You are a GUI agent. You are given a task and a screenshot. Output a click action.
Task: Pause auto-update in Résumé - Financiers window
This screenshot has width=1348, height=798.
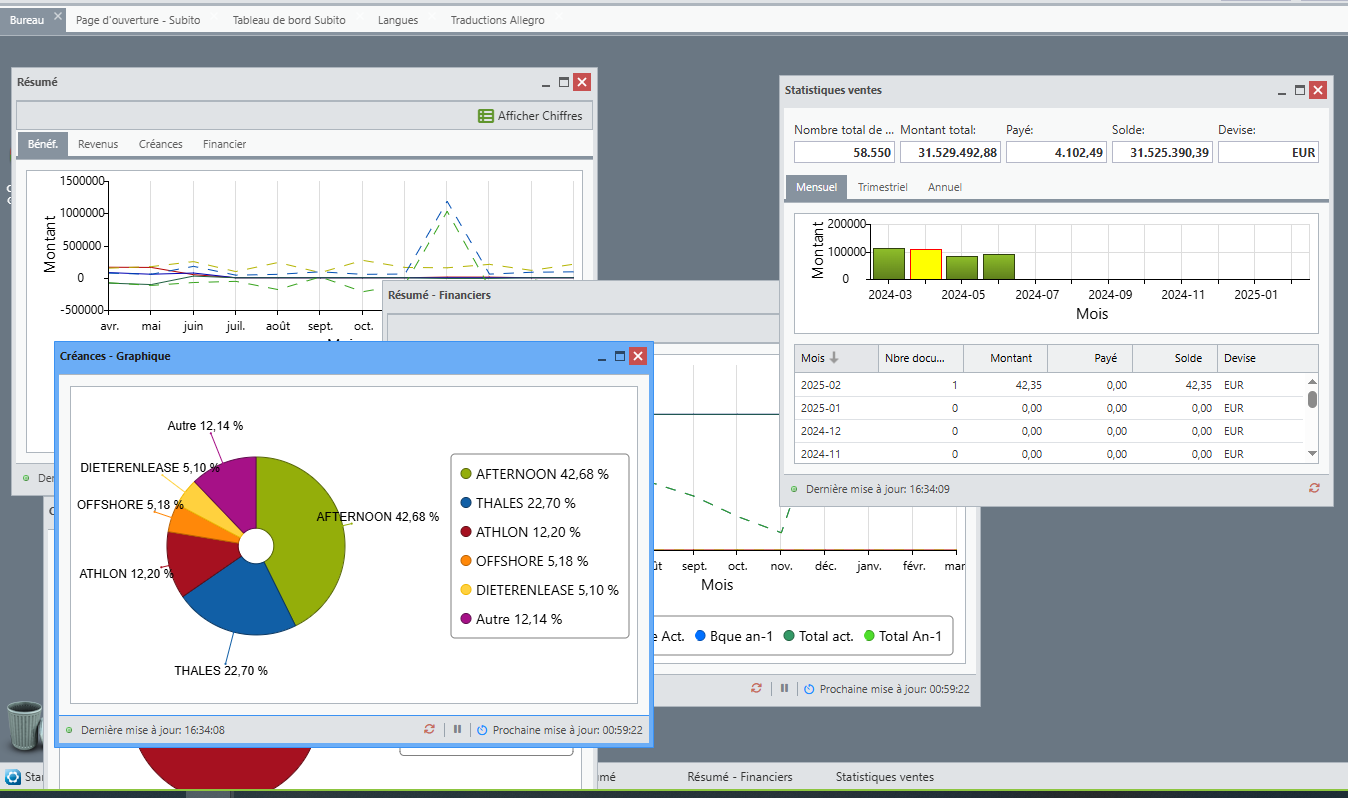click(784, 689)
